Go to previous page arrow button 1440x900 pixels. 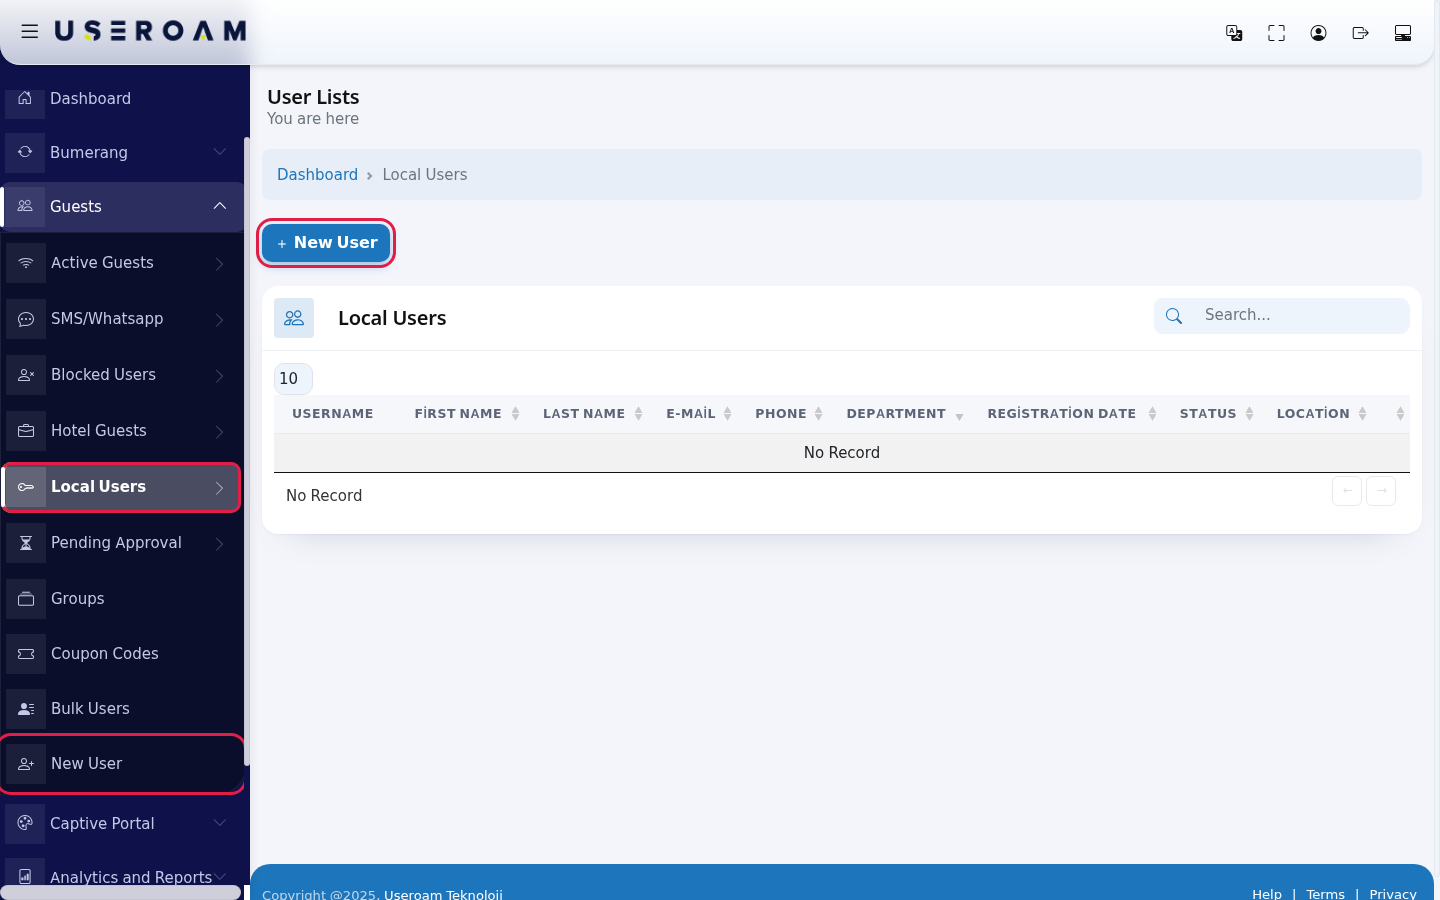point(1347,491)
